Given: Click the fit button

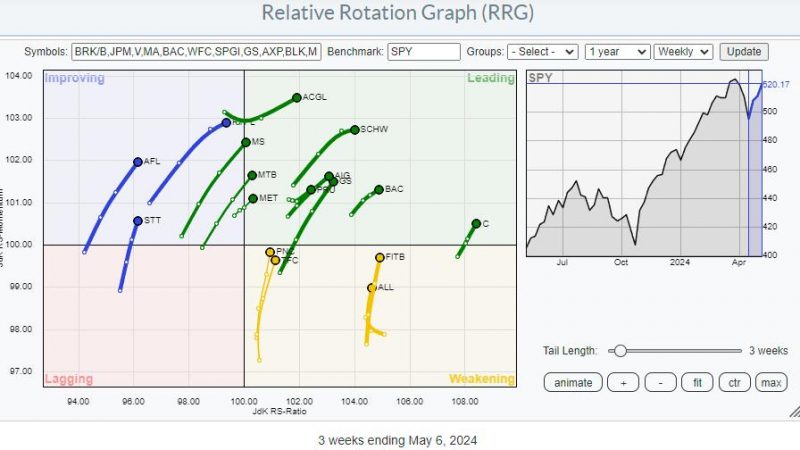Looking at the screenshot, I should coord(697,383).
